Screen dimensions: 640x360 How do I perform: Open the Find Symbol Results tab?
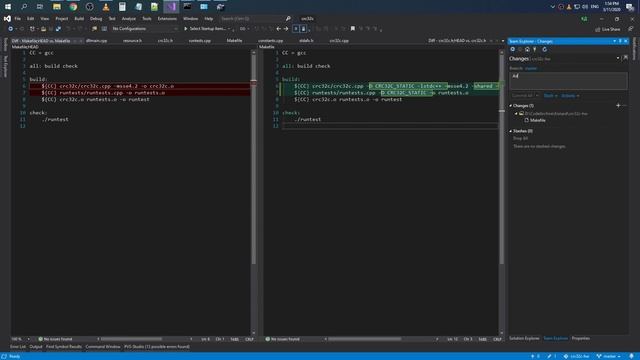tap(64, 347)
